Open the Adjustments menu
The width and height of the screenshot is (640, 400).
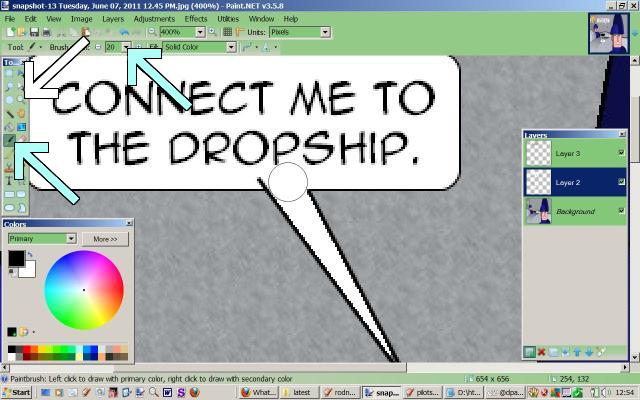coord(153,18)
